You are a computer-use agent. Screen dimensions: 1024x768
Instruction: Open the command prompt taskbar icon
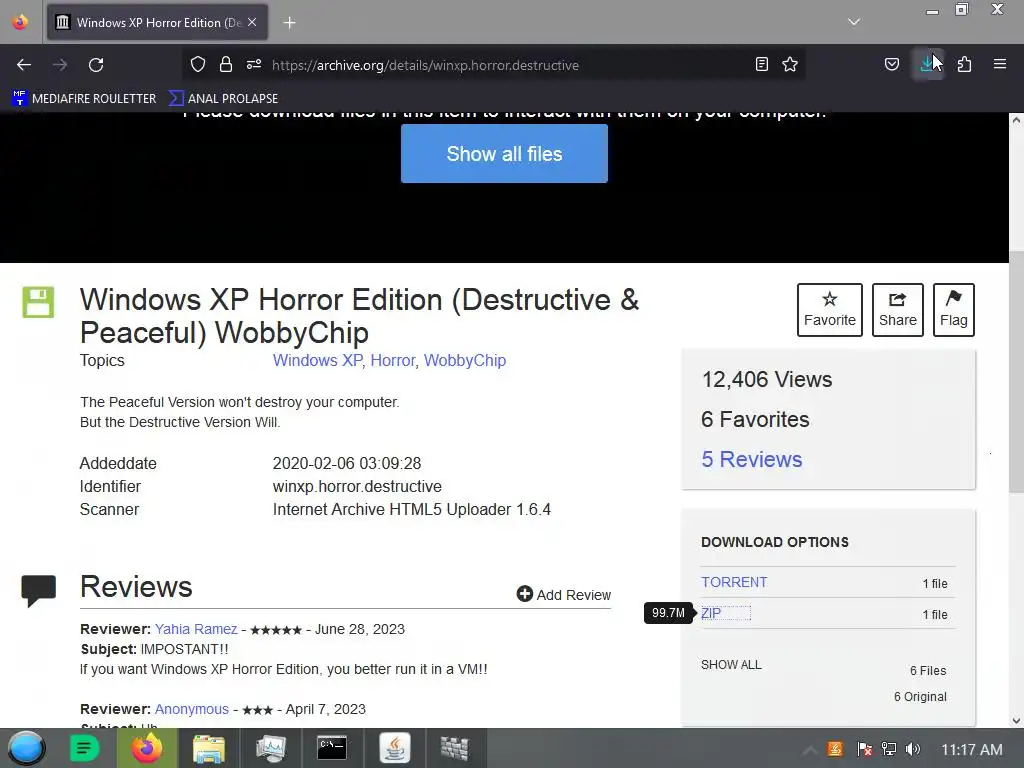(332, 748)
